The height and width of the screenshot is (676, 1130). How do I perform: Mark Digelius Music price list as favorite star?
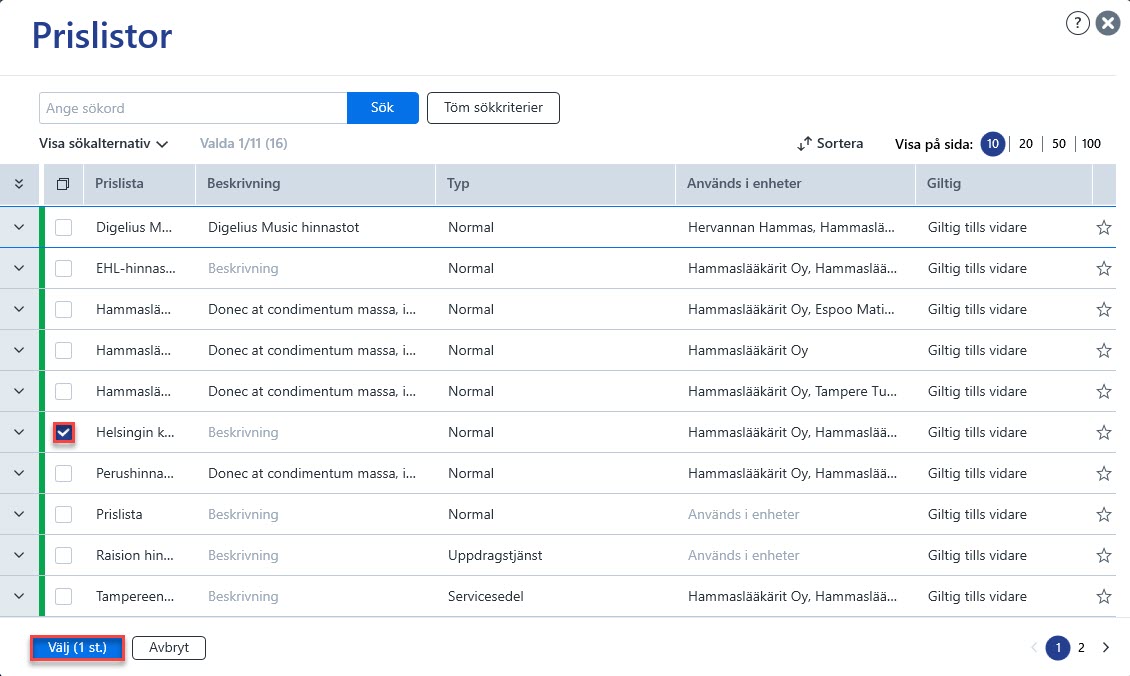[1103, 228]
